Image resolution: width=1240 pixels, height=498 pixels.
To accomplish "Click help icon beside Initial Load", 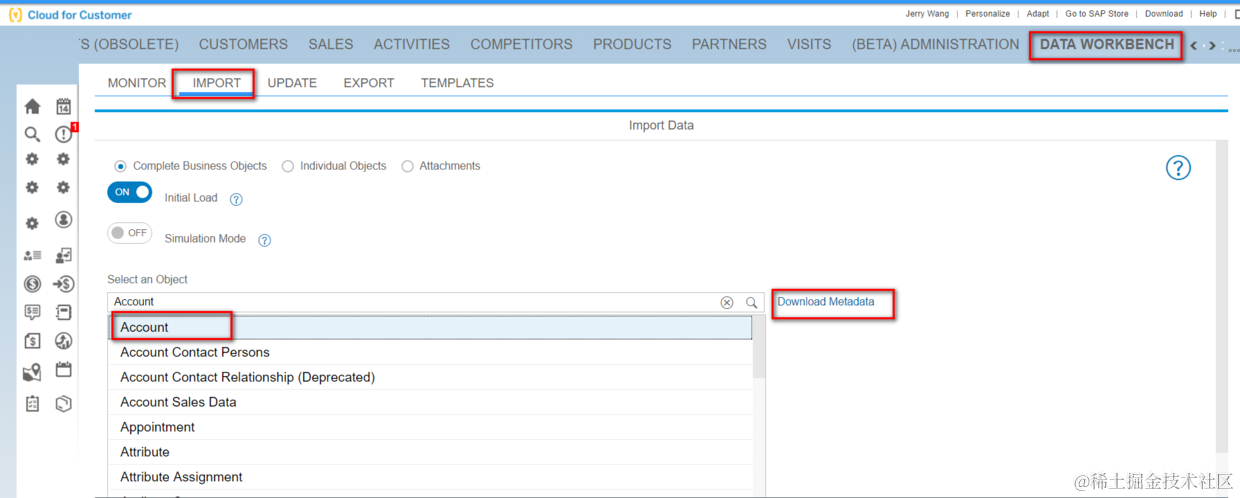I will coord(236,199).
